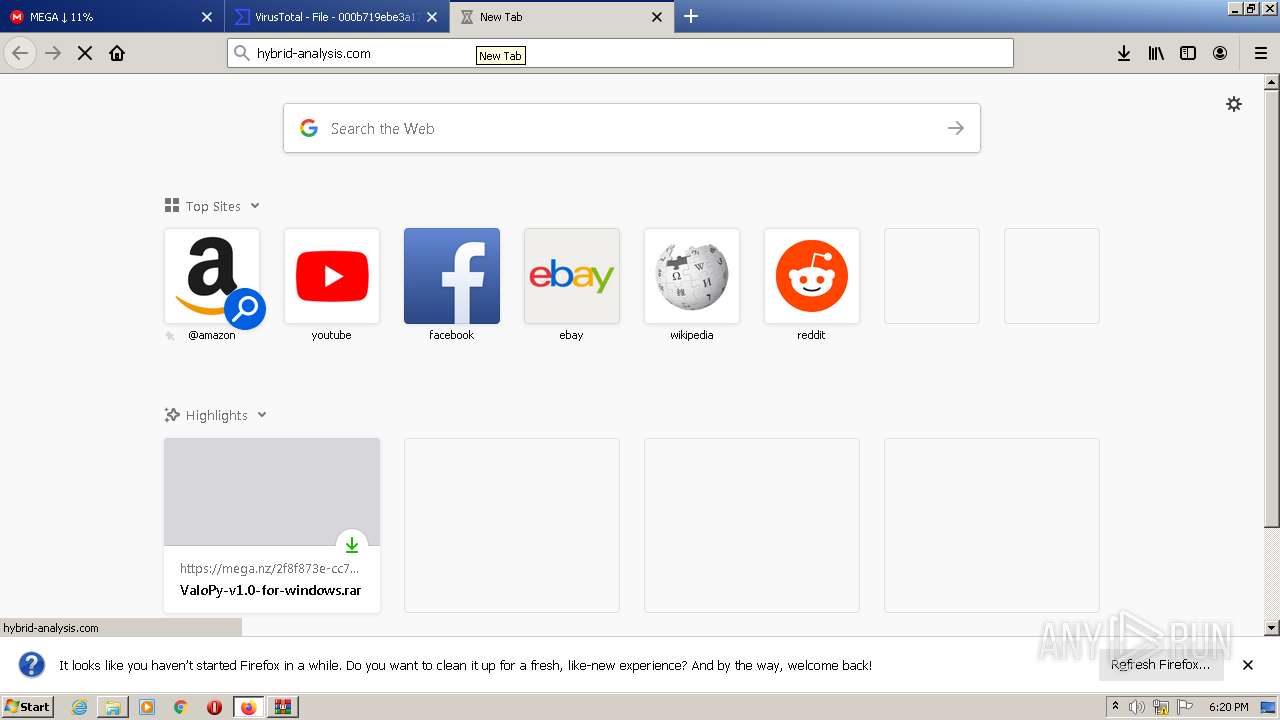Click the Google logo in search box
The height and width of the screenshot is (720, 1280).
click(309, 128)
